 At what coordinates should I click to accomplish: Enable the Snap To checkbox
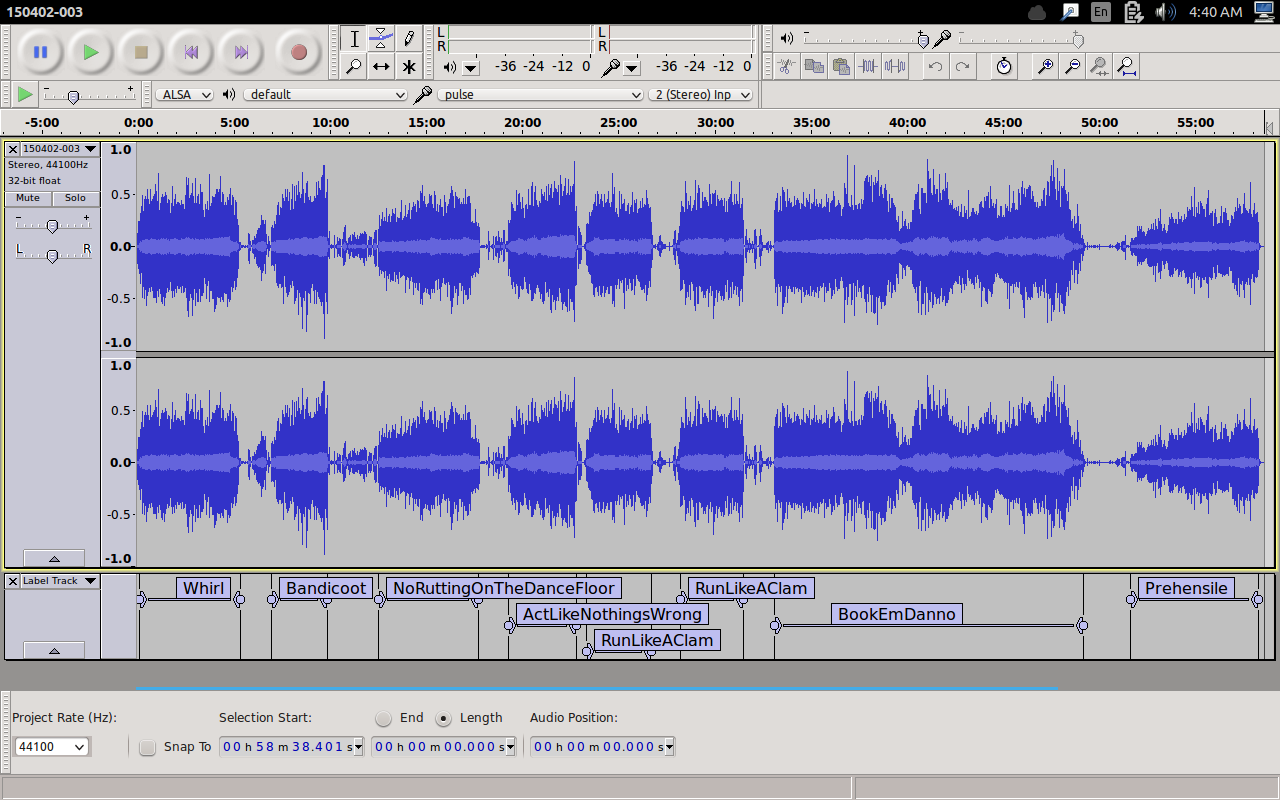[x=148, y=747]
